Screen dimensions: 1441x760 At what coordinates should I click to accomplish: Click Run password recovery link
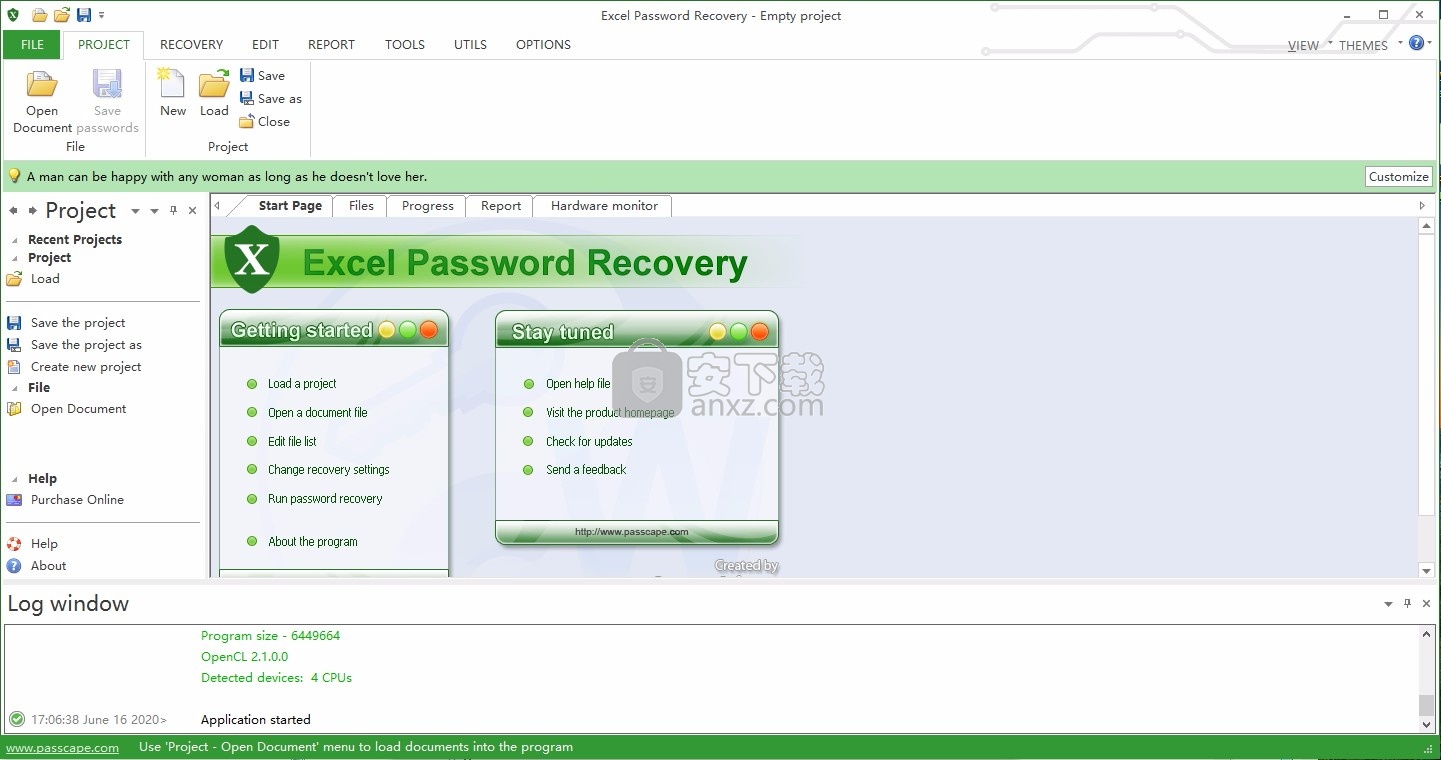pos(325,499)
